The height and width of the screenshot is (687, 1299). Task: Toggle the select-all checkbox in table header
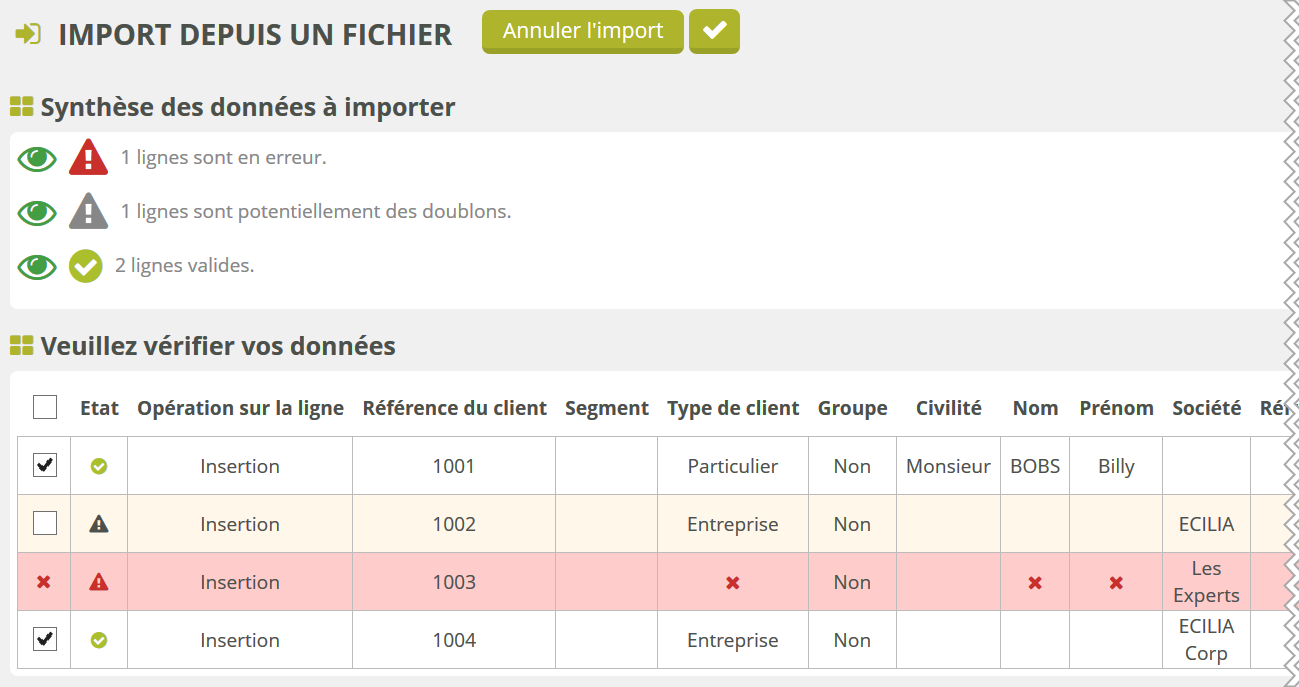pyautogui.click(x=45, y=407)
